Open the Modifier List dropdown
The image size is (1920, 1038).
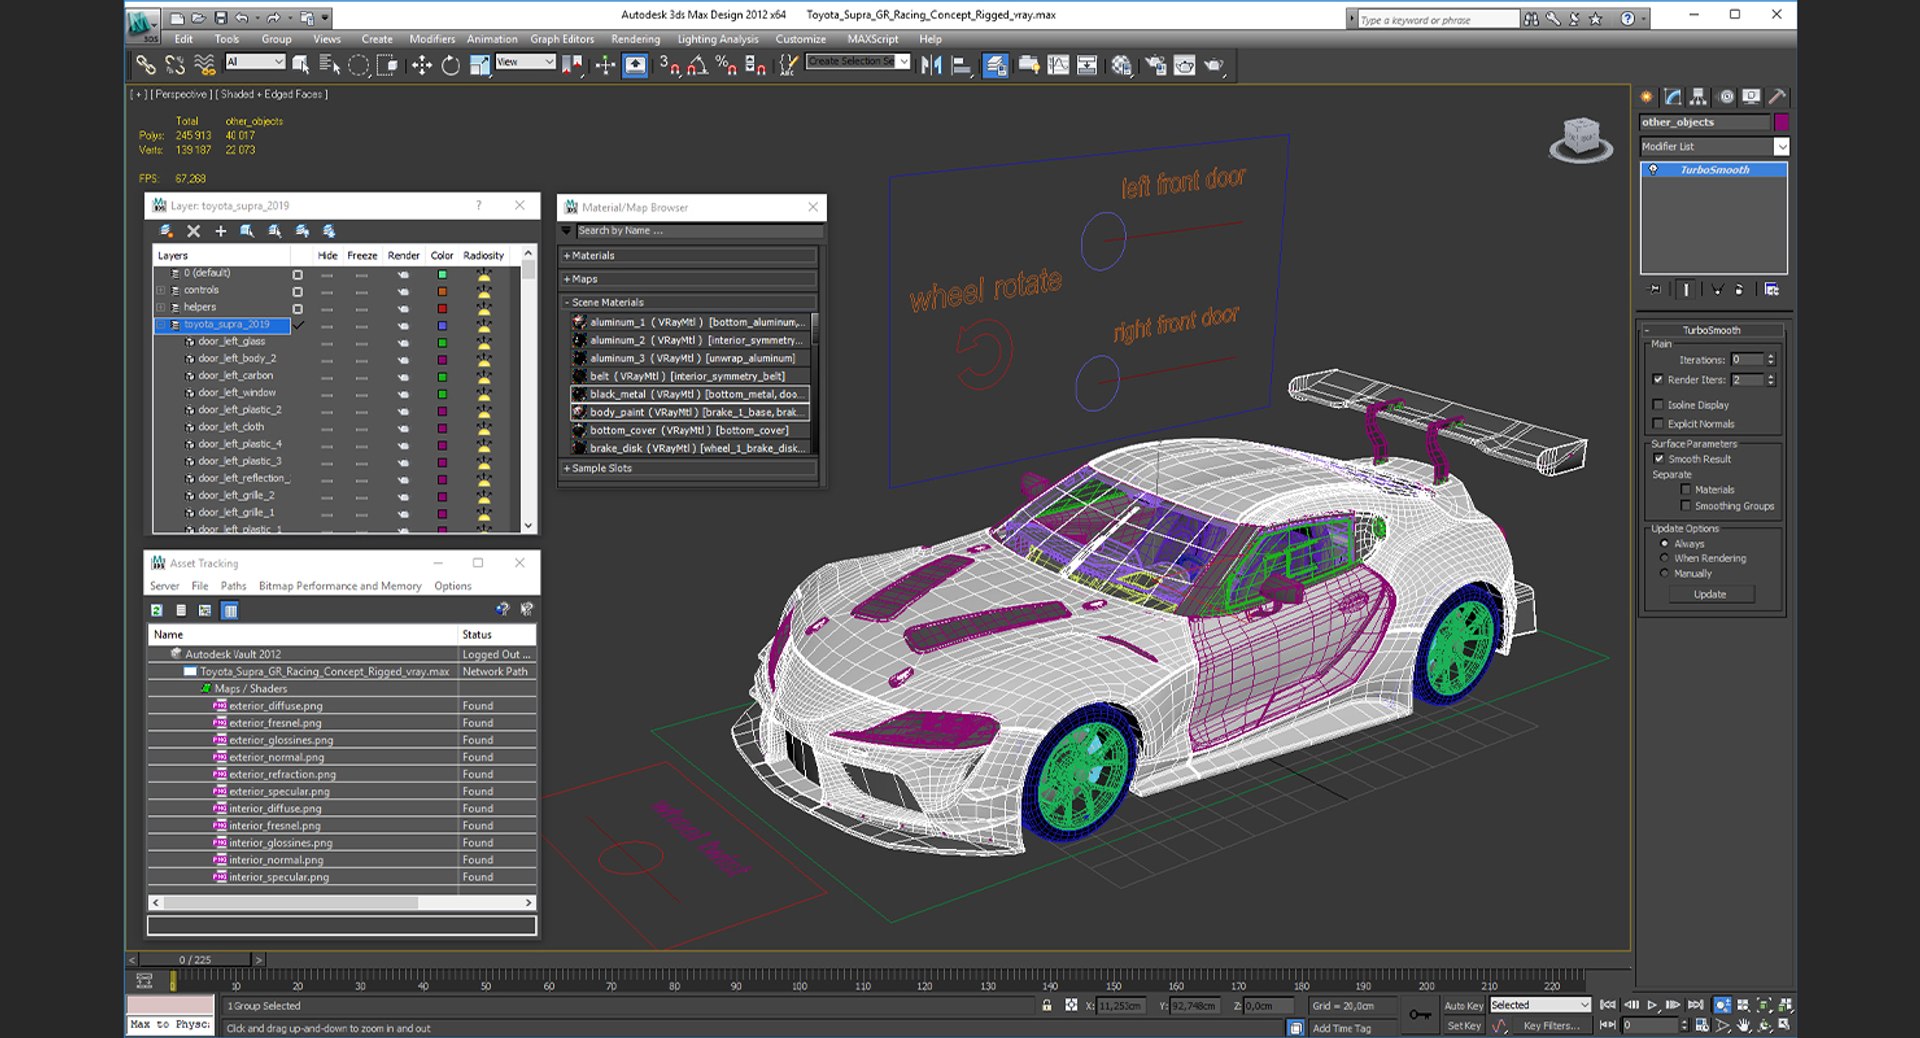point(1781,146)
